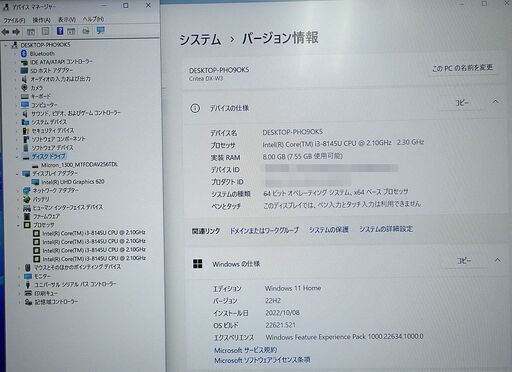Select the ヒューマン インターフェイス デバイス icon
This screenshot has height=372, width=512.
tap(27, 208)
